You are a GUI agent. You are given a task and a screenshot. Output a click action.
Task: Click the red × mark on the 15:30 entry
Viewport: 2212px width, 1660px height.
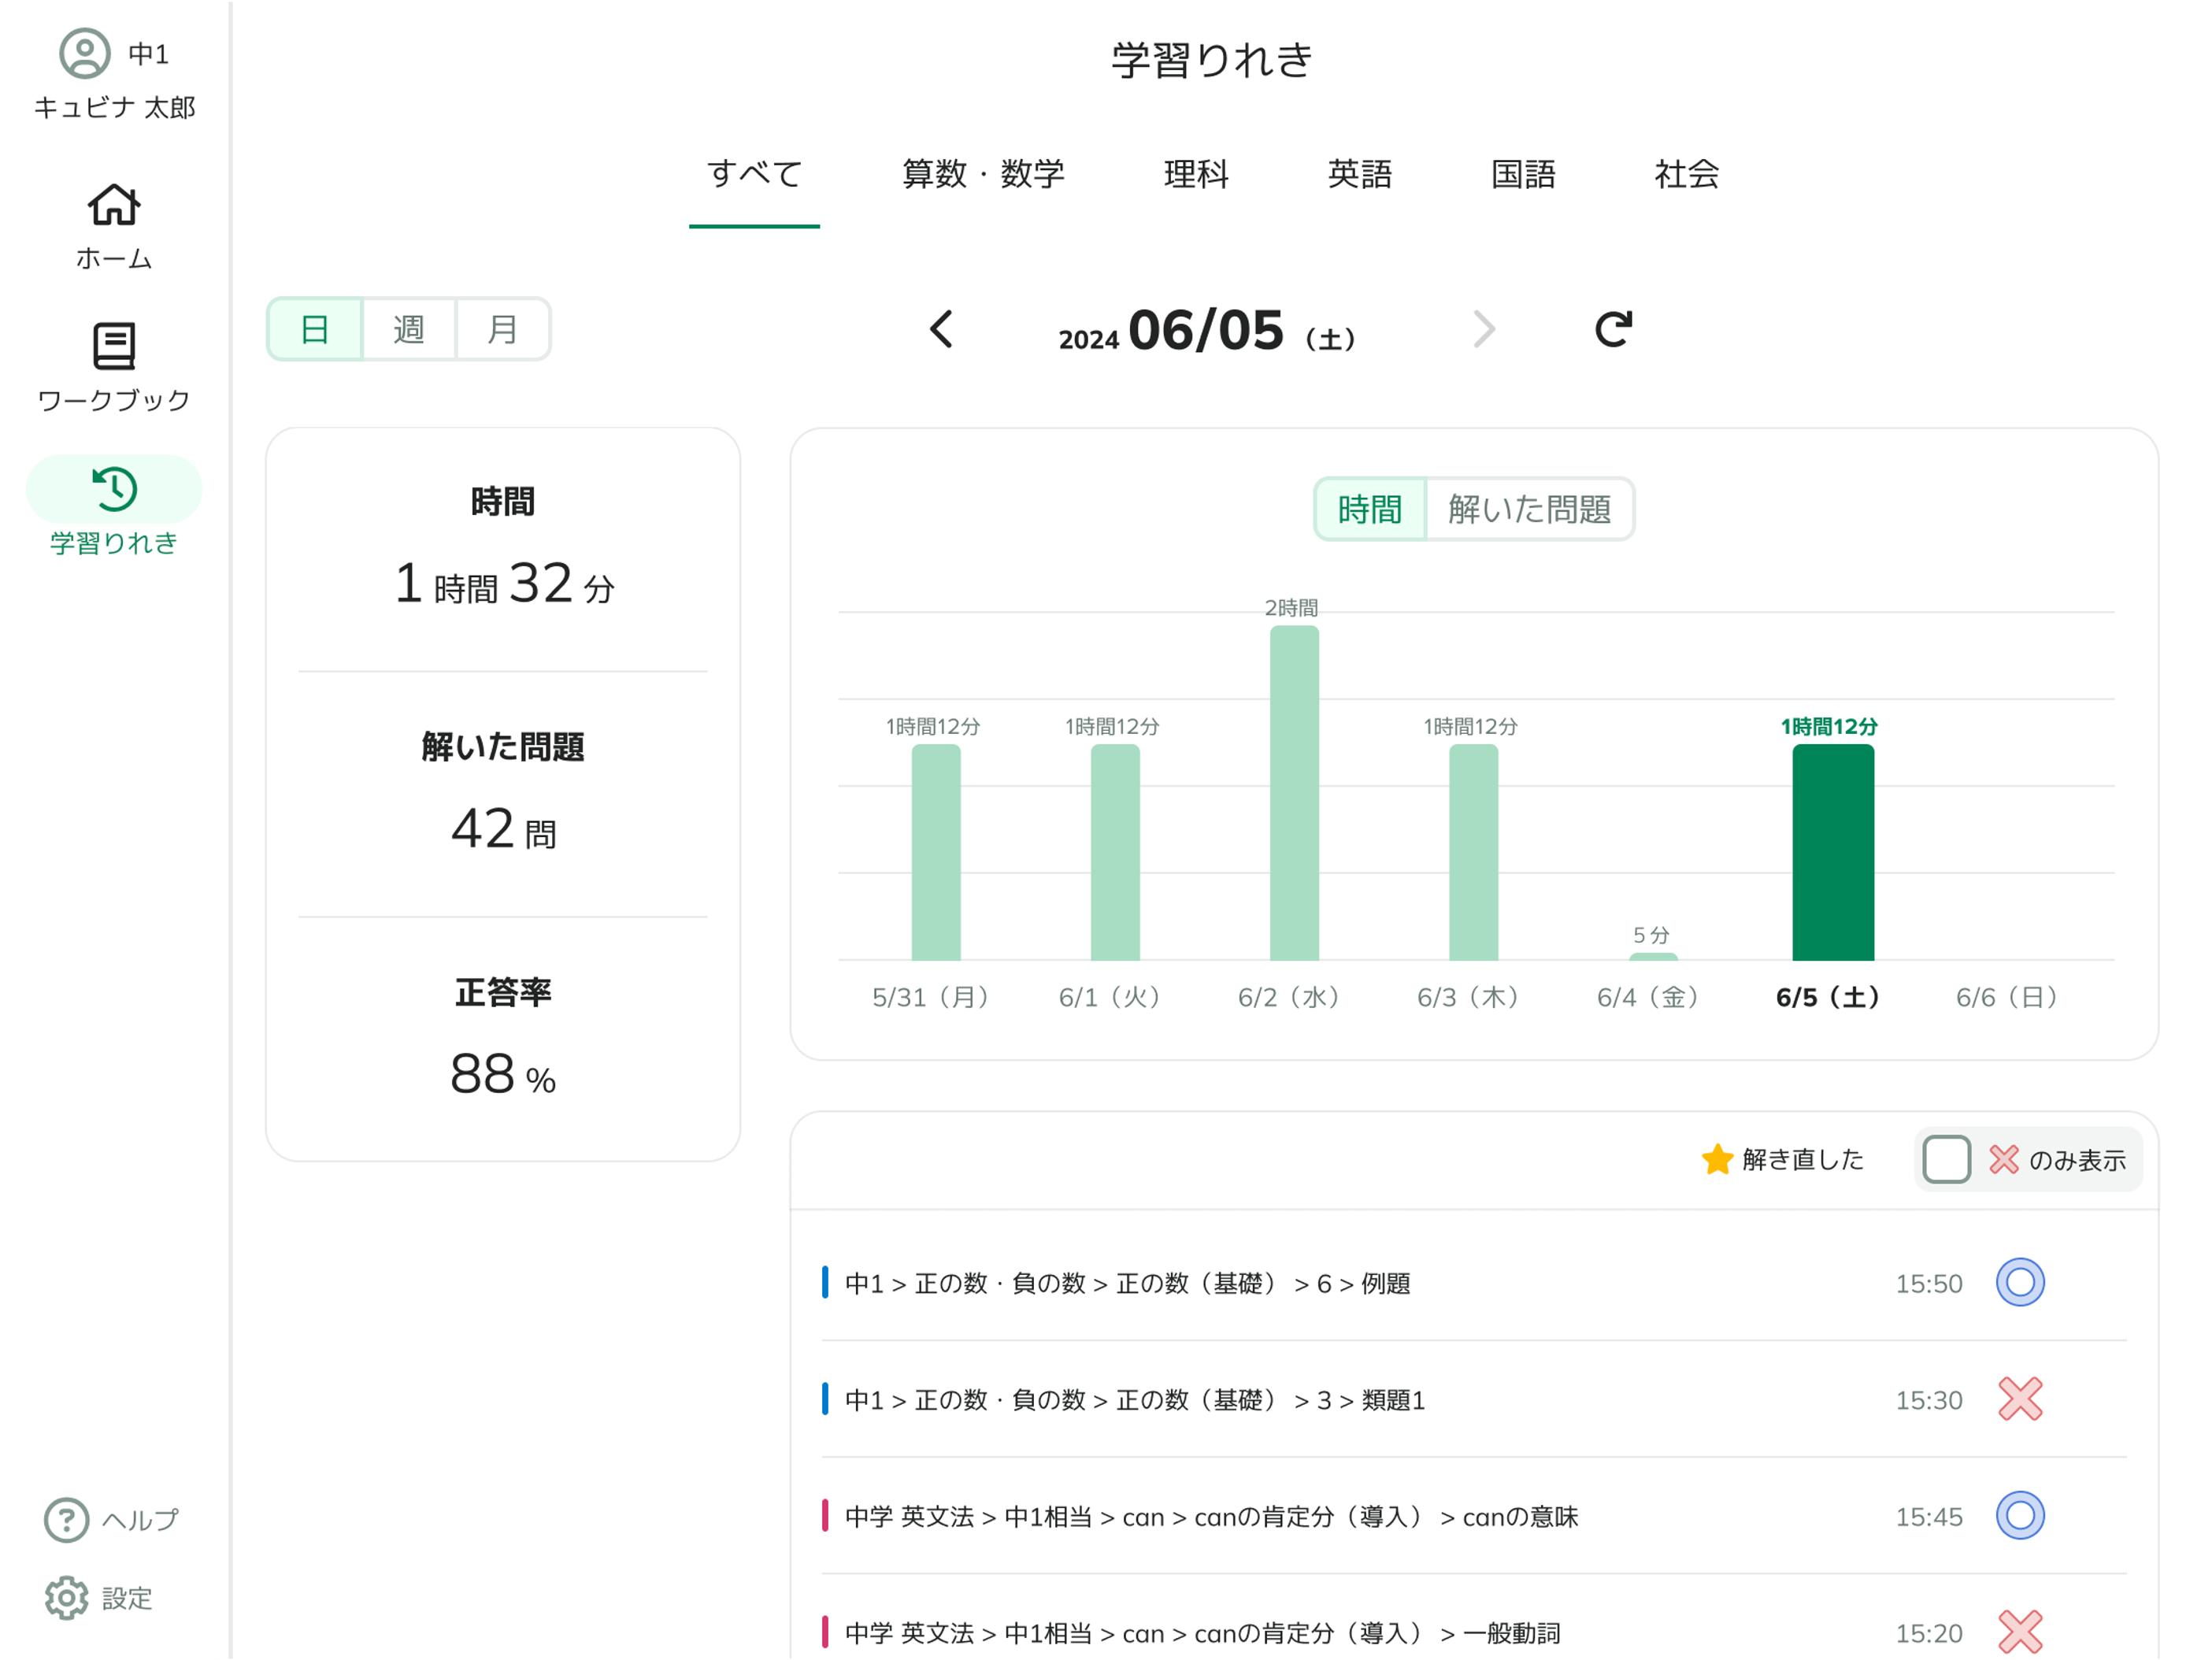click(x=2020, y=1399)
